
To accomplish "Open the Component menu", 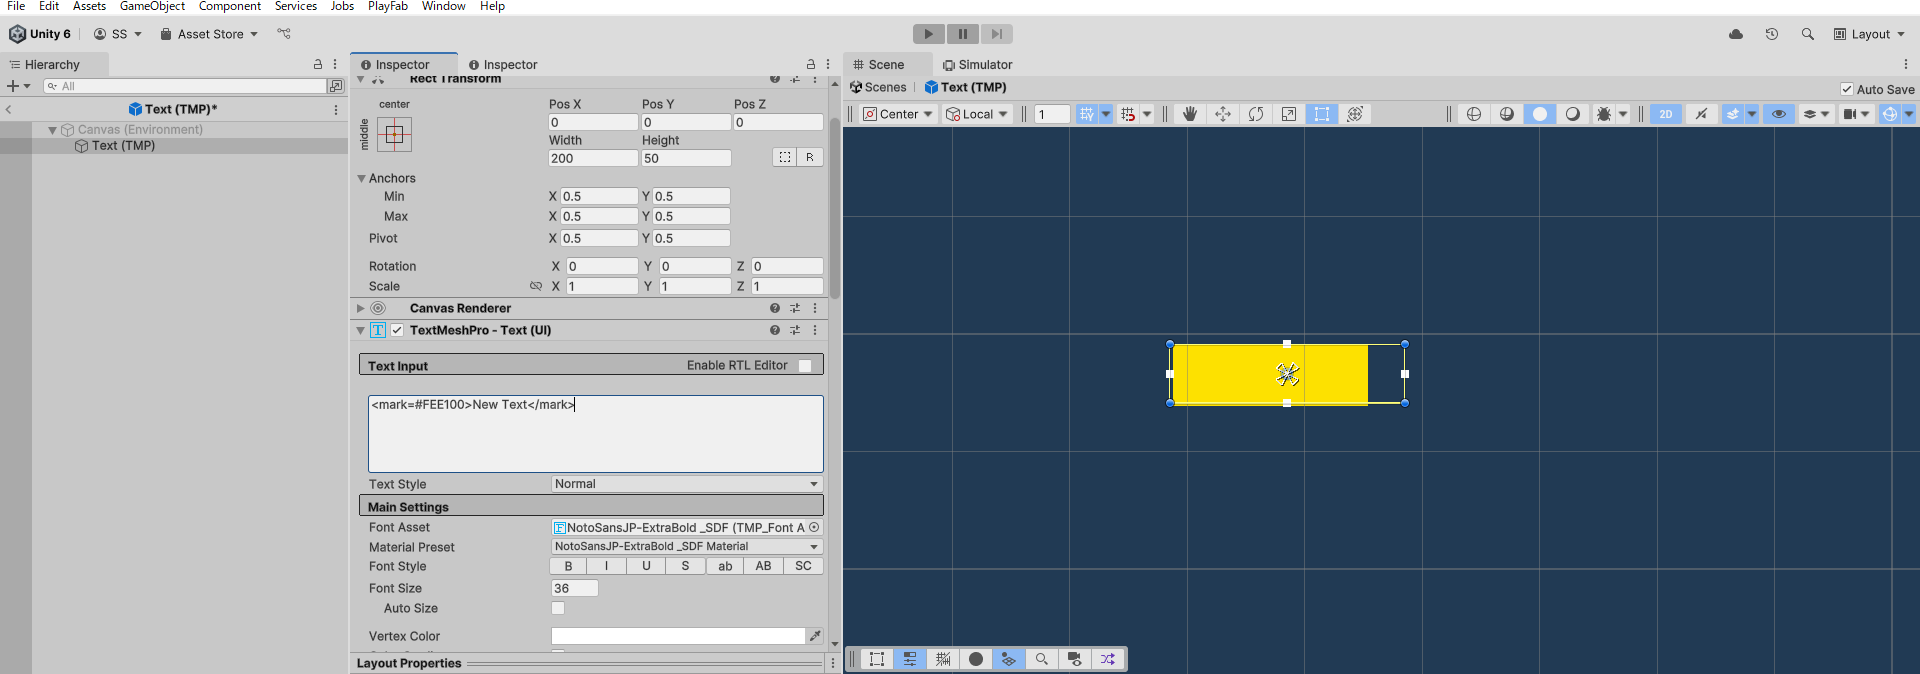I will coord(230,6).
